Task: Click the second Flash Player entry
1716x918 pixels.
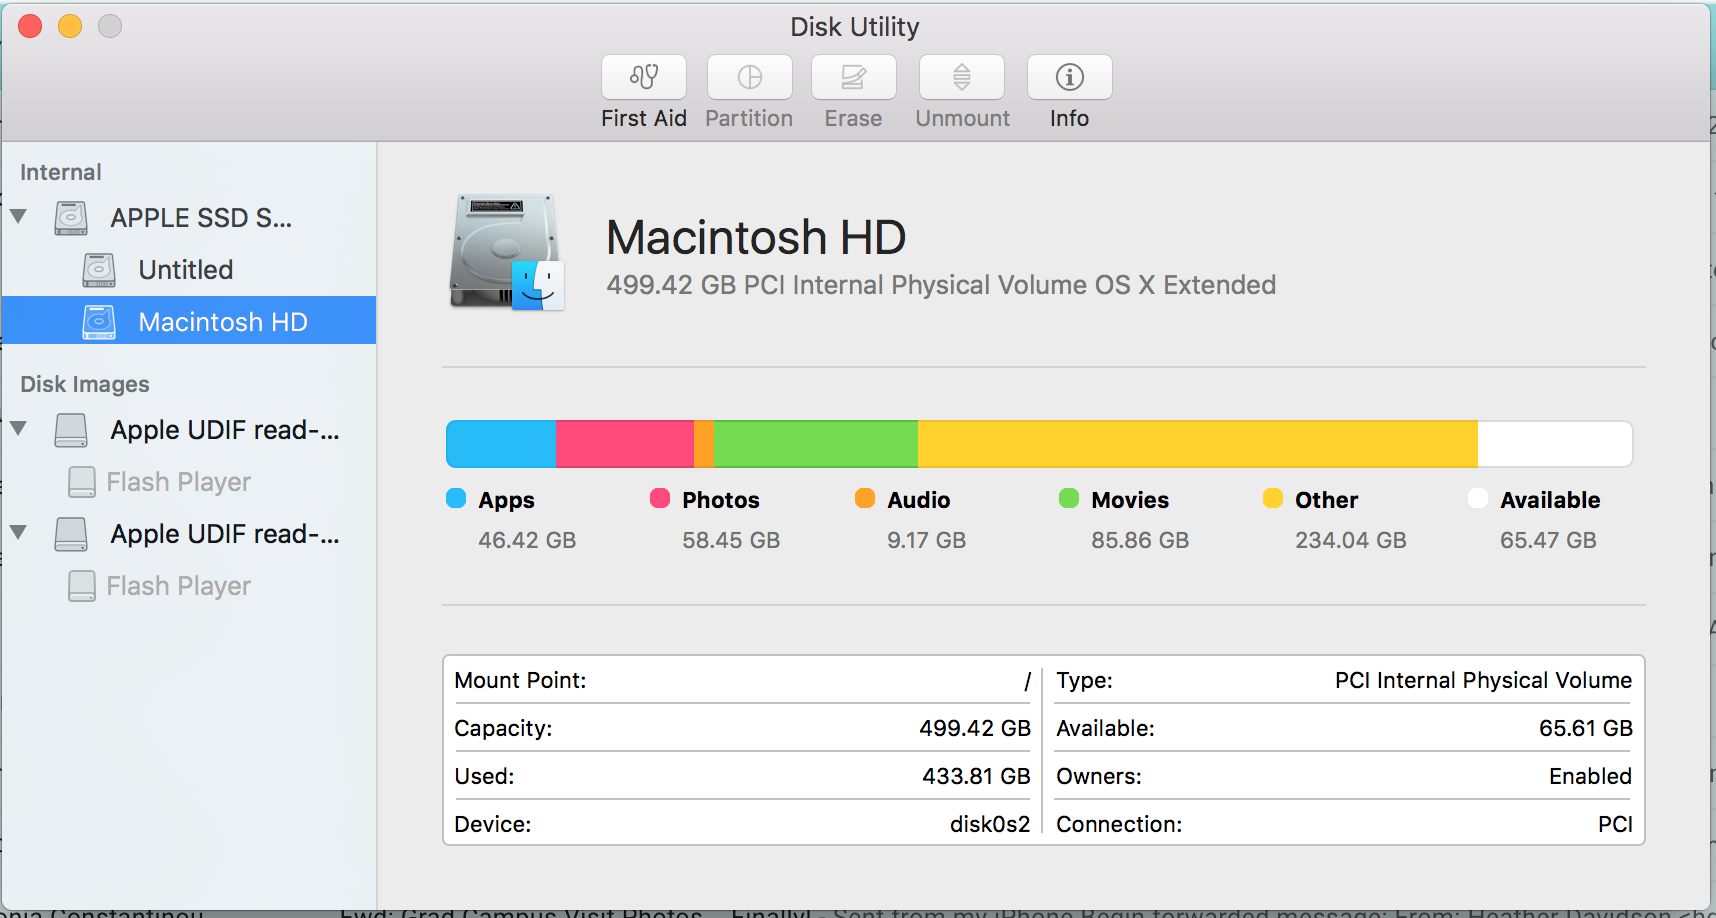Action: pyautogui.click(x=178, y=585)
